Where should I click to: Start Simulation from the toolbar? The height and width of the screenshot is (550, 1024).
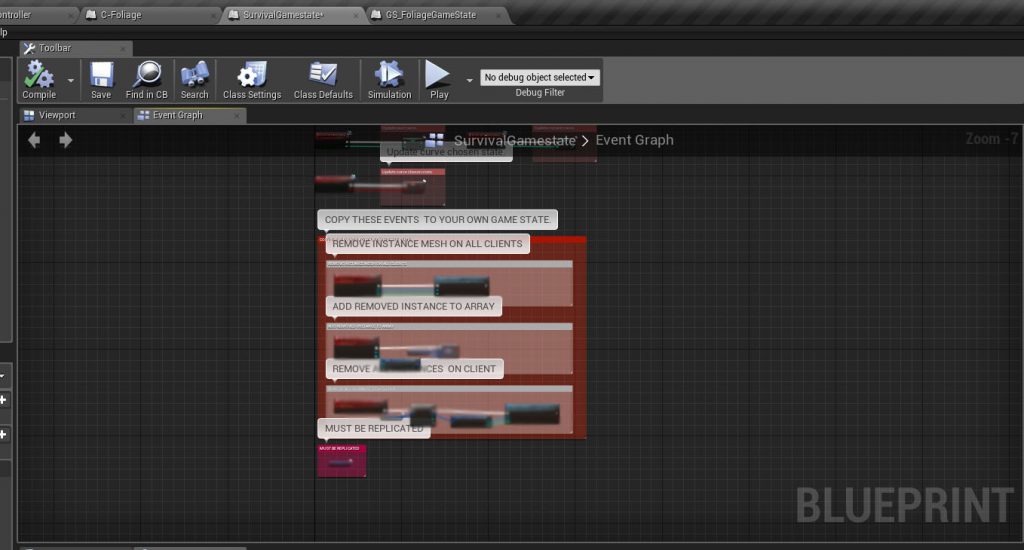(389, 76)
